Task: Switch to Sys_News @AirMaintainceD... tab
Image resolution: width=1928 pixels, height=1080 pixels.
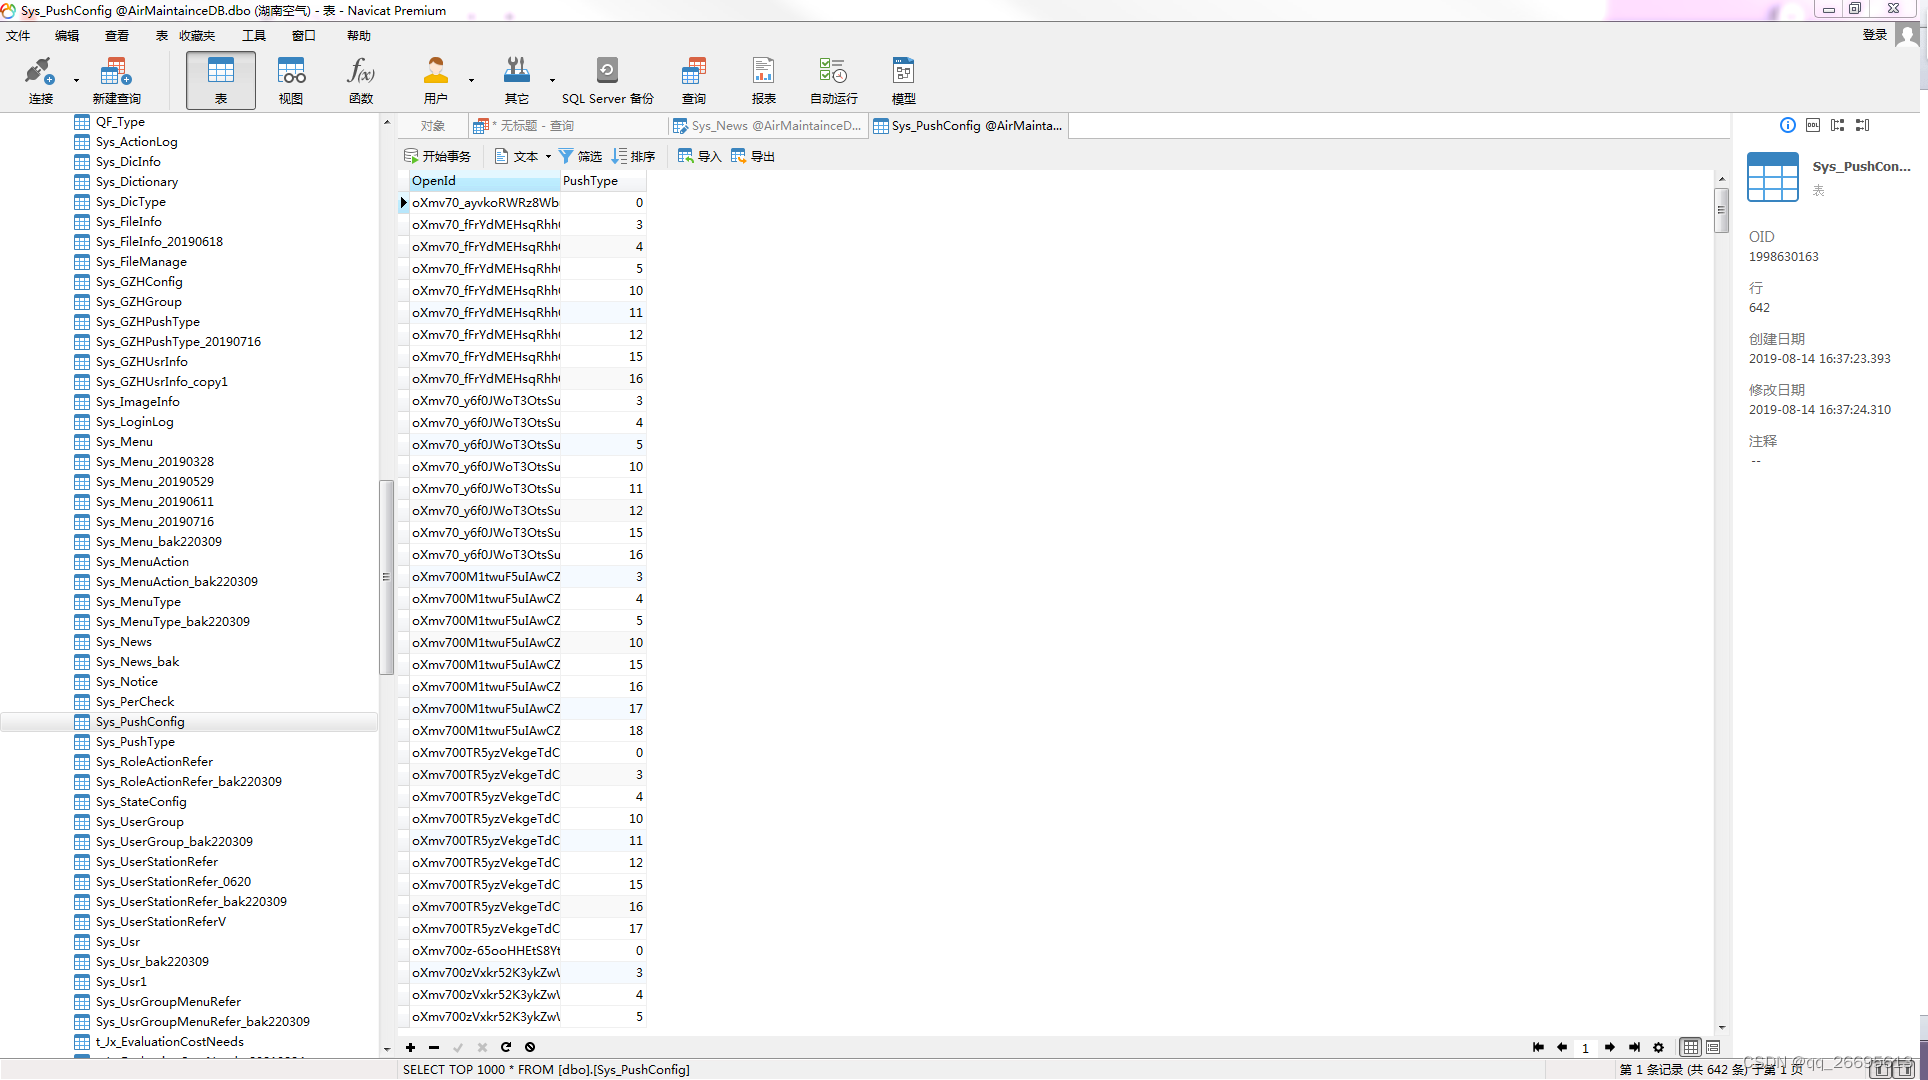Action: click(x=768, y=125)
